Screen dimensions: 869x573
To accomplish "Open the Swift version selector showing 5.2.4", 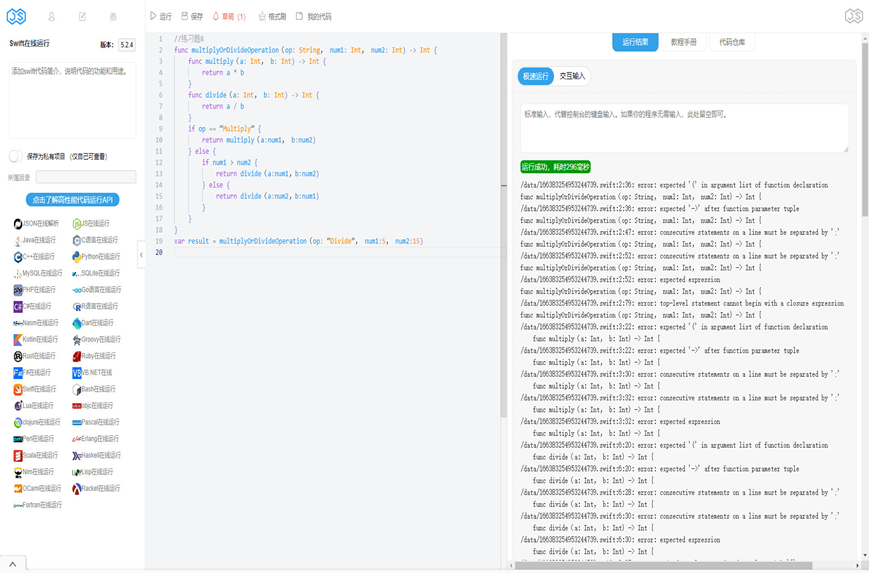I will click(127, 45).
